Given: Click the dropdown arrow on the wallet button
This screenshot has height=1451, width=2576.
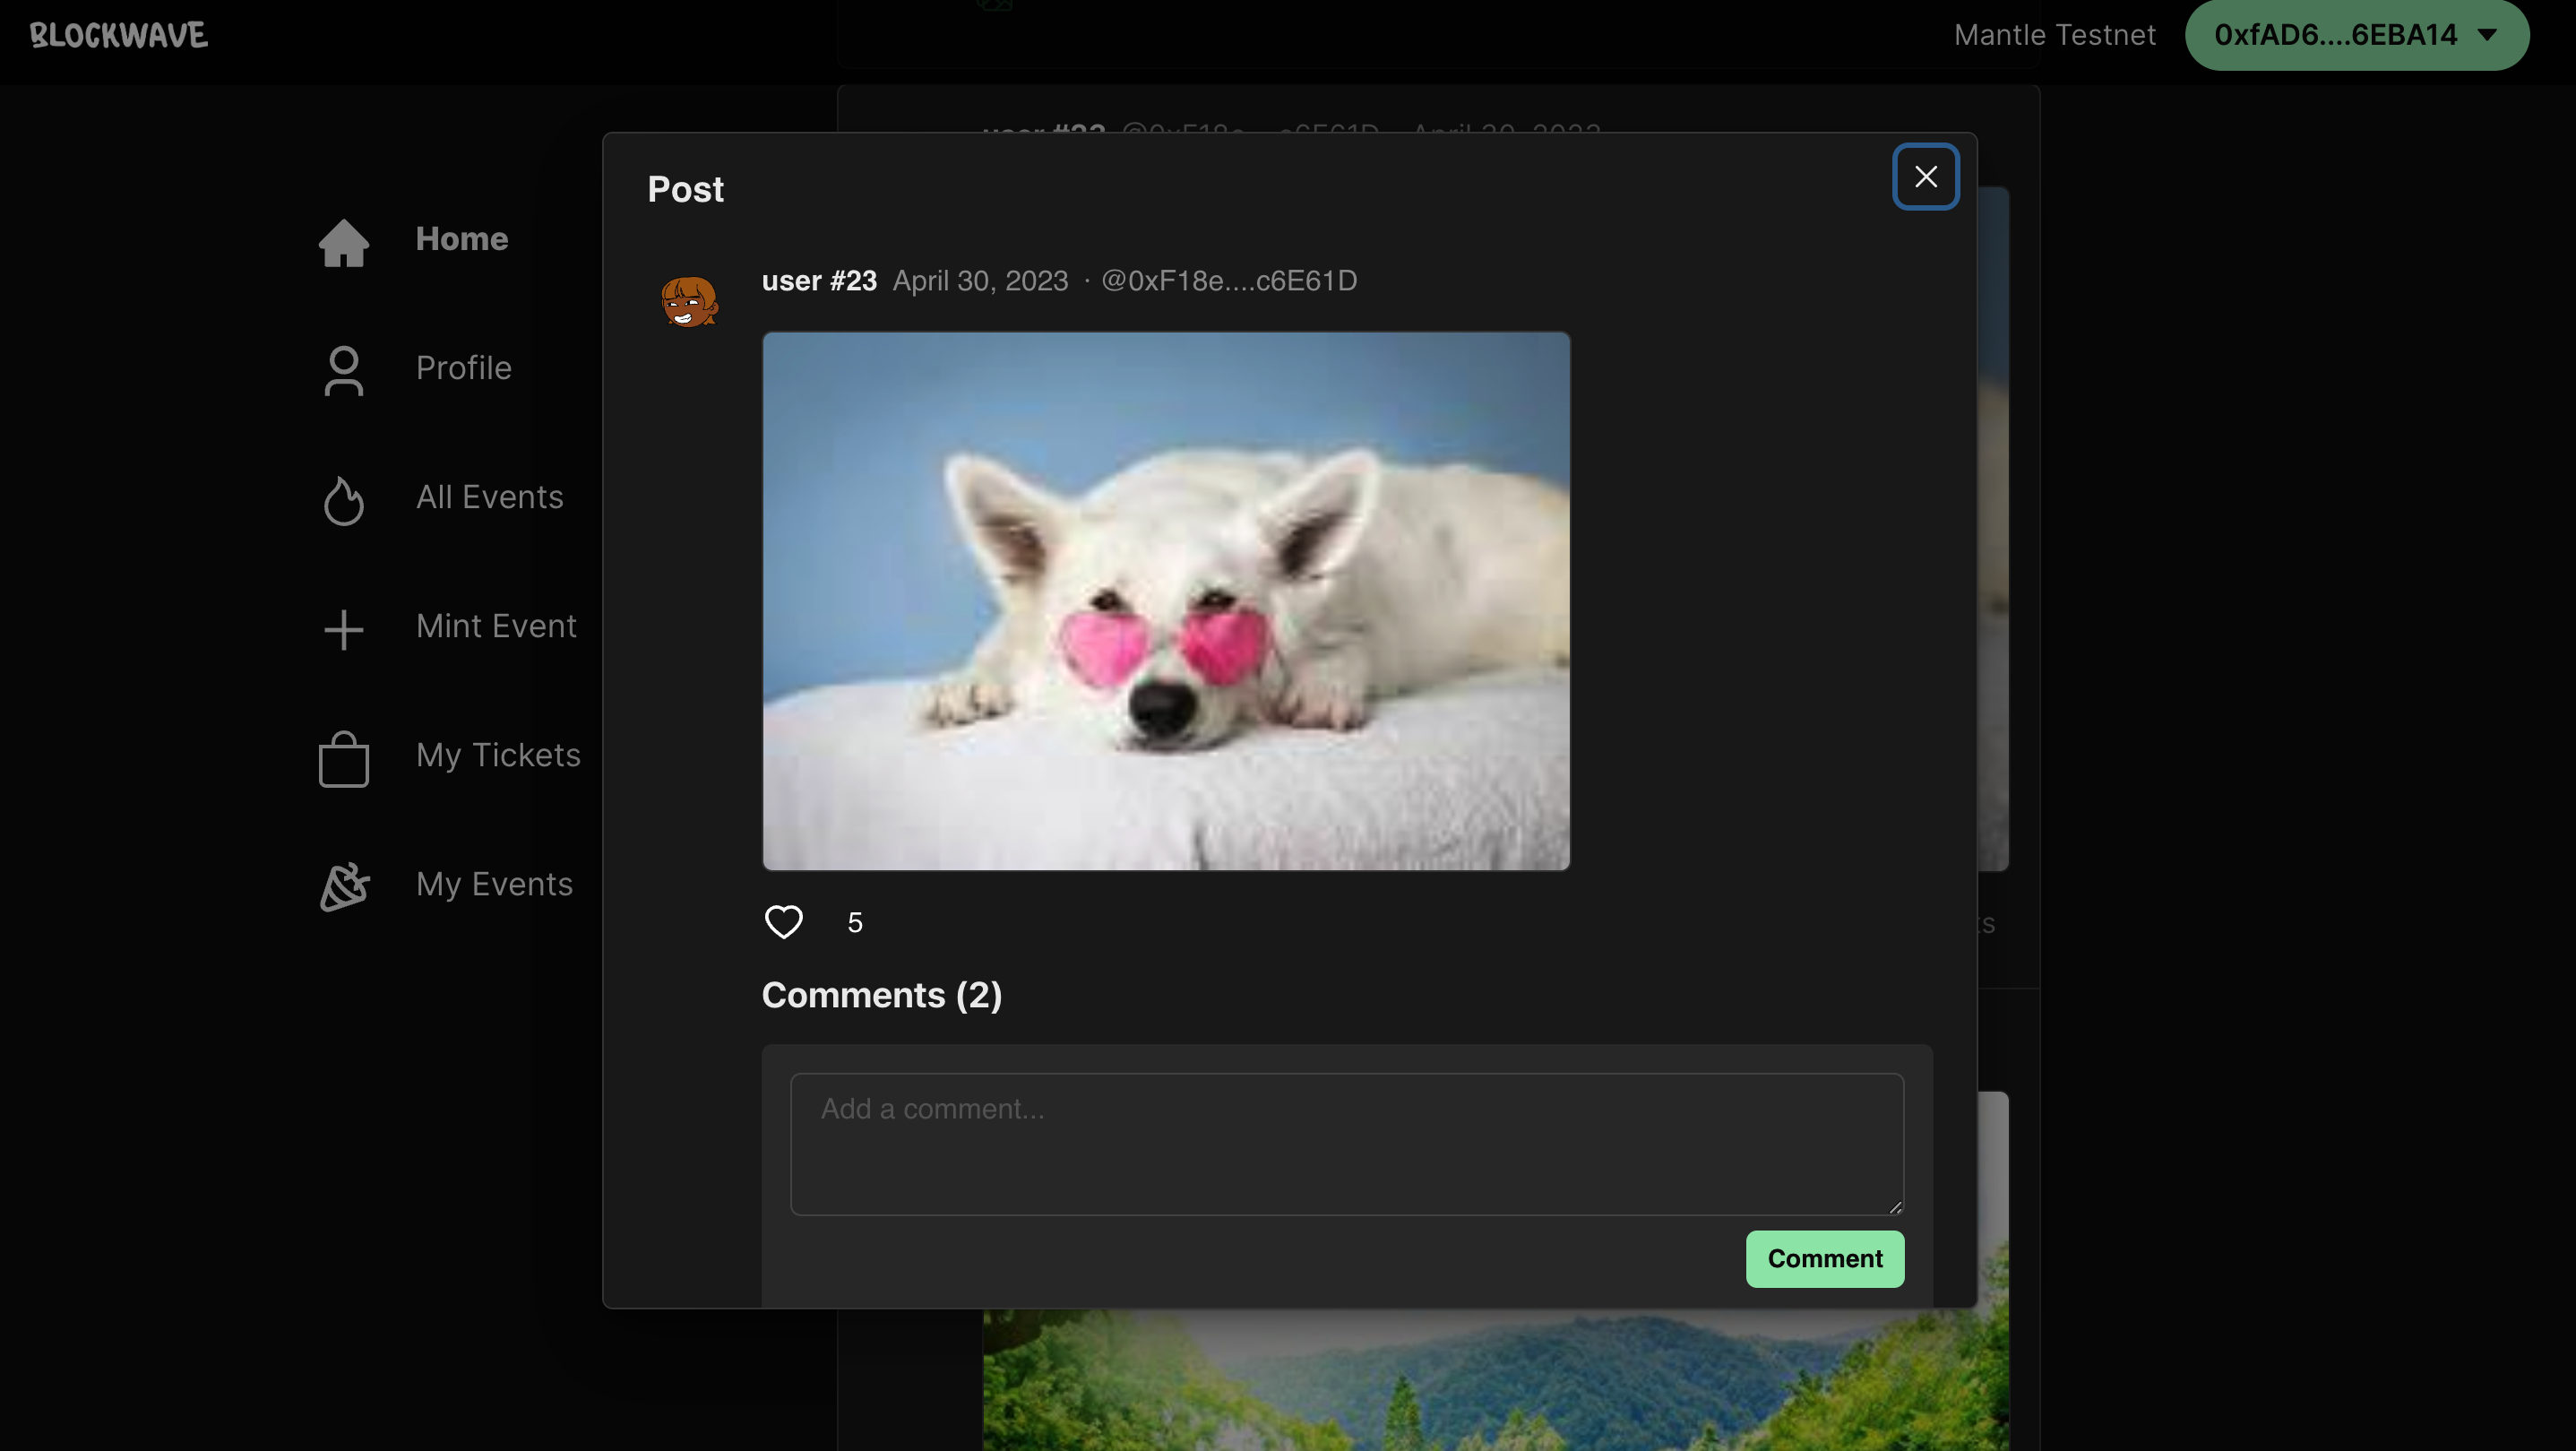Looking at the screenshot, I should (x=2488, y=35).
